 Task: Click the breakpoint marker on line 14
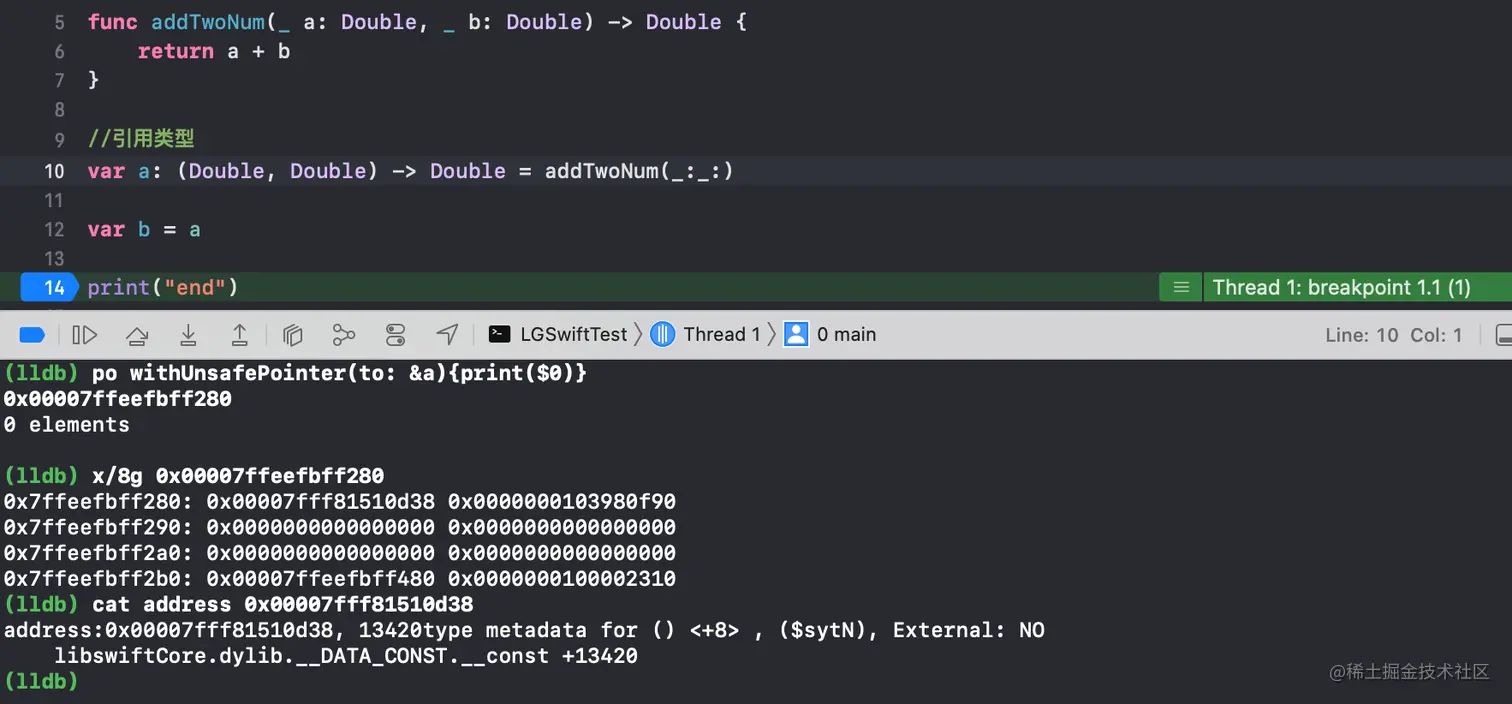point(50,288)
